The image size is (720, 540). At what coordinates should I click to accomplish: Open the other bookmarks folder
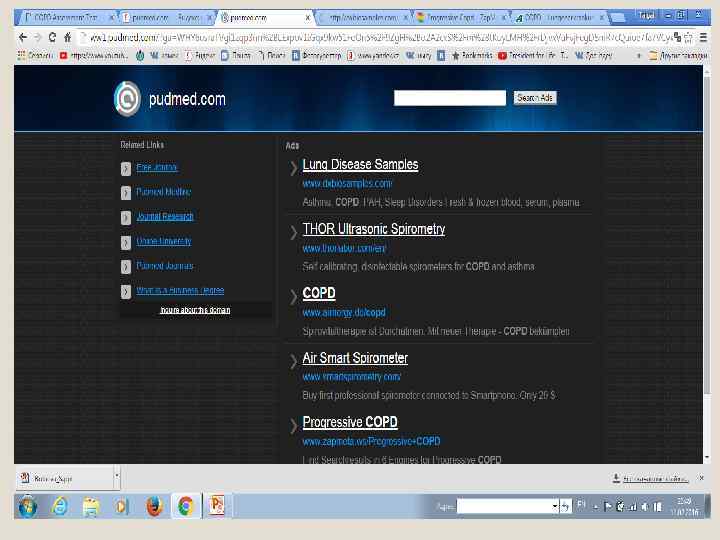point(678,56)
